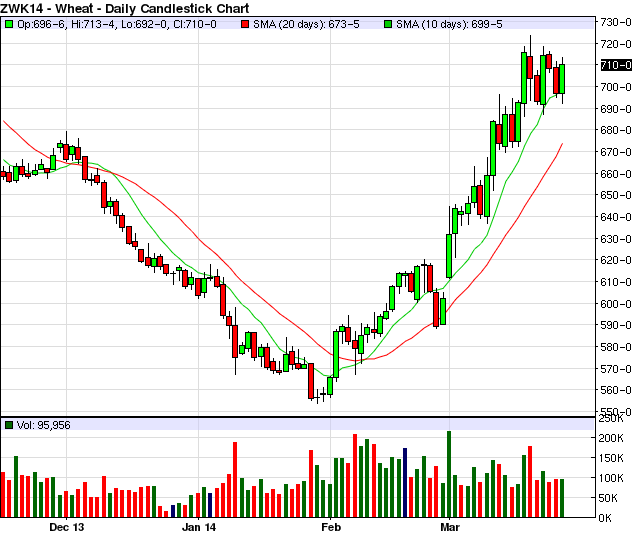
Task: Click the 150K volume axis label
Action: [611, 458]
